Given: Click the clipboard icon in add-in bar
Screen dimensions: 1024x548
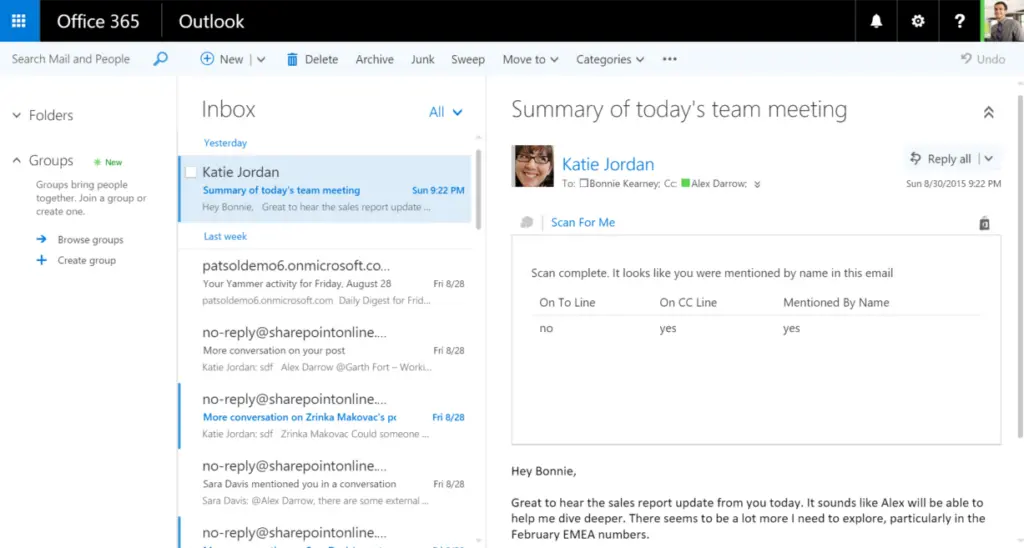Looking at the screenshot, I should 984,223.
